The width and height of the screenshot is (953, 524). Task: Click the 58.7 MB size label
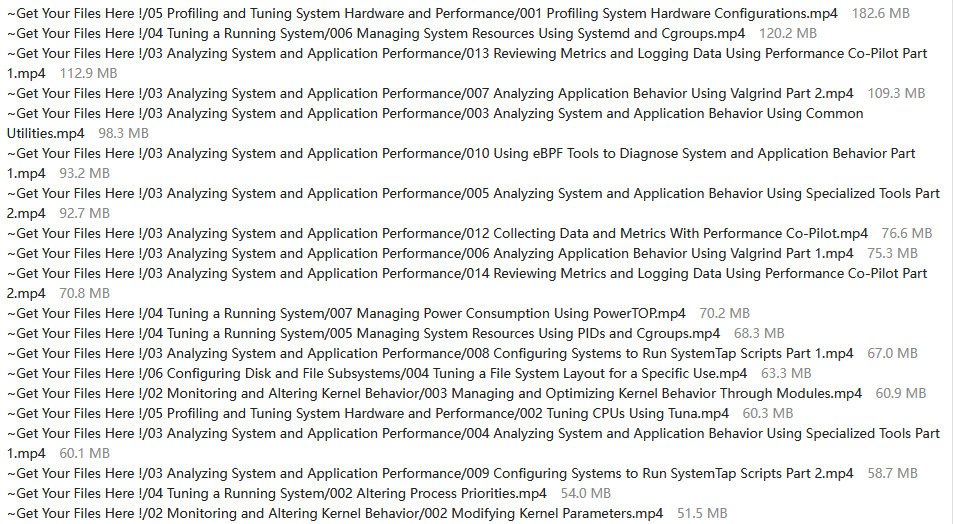[892, 474]
